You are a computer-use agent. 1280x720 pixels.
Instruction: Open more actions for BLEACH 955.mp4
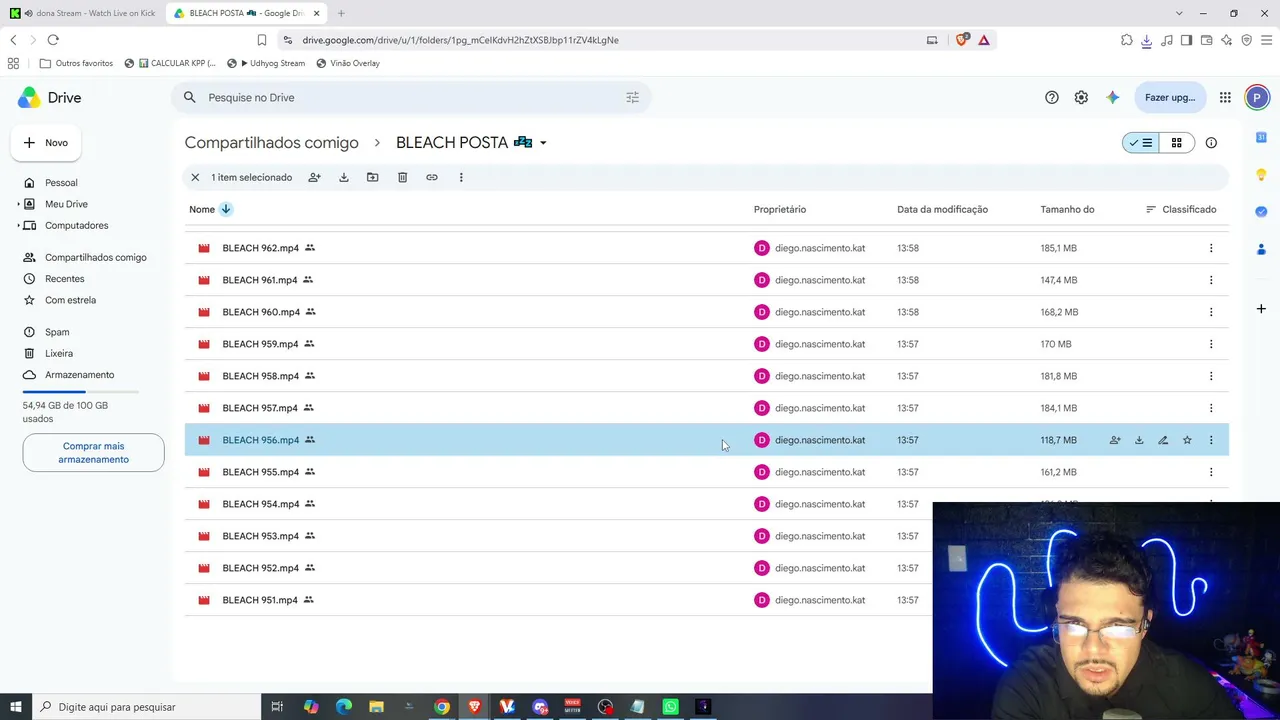(x=1211, y=472)
